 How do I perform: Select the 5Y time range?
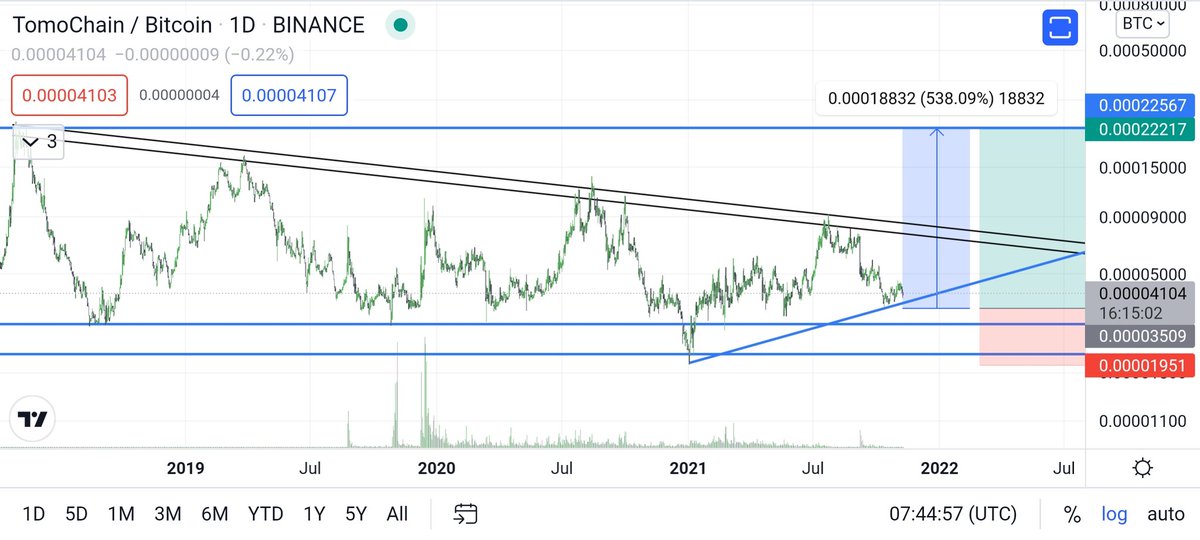click(x=356, y=514)
